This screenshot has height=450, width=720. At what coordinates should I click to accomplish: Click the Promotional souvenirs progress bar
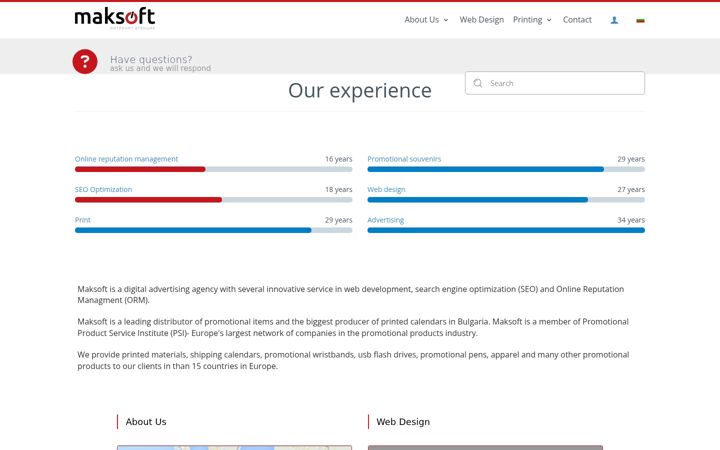pos(506,169)
